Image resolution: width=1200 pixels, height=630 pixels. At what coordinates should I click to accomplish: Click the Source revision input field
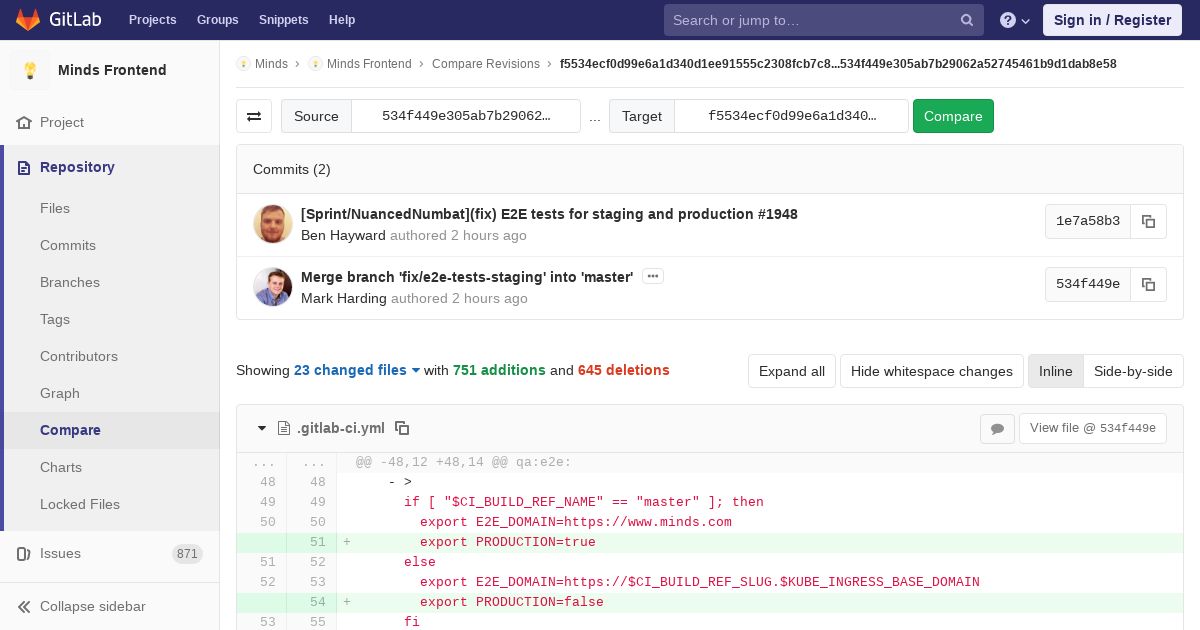[x=466, y=116]
